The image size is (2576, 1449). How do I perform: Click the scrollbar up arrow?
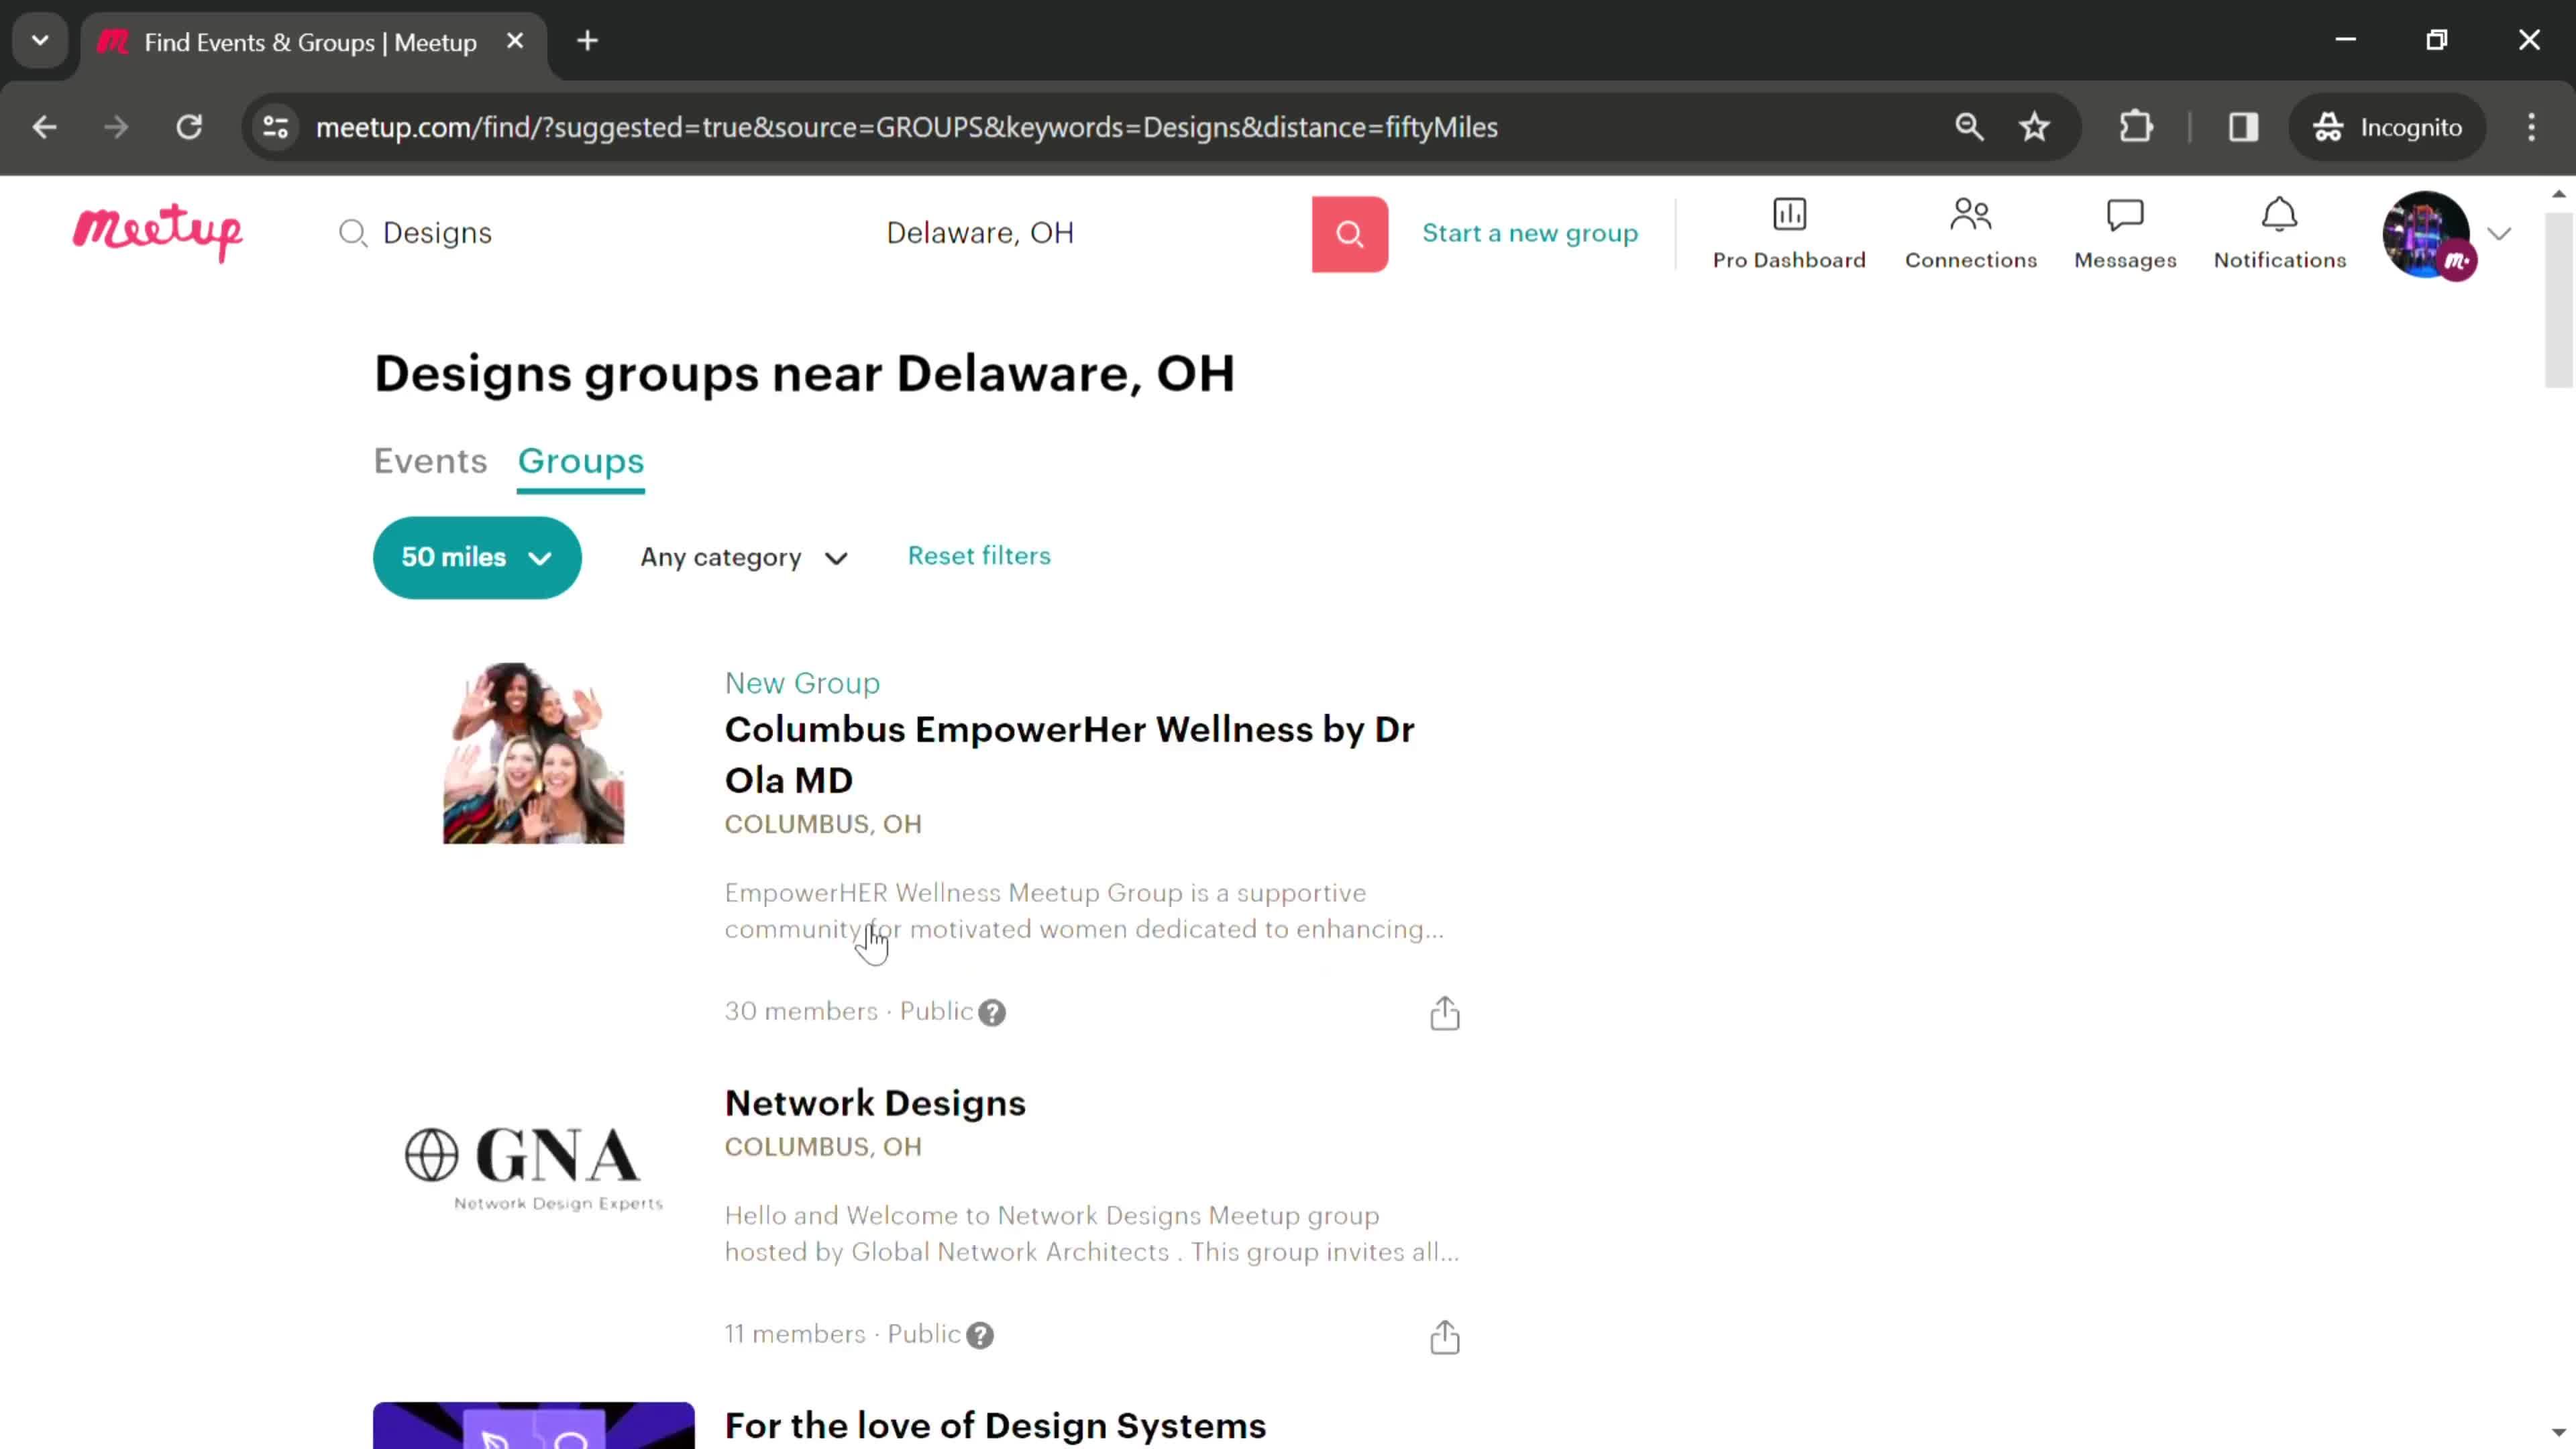pyautogui.click(x=2558, y=193)
